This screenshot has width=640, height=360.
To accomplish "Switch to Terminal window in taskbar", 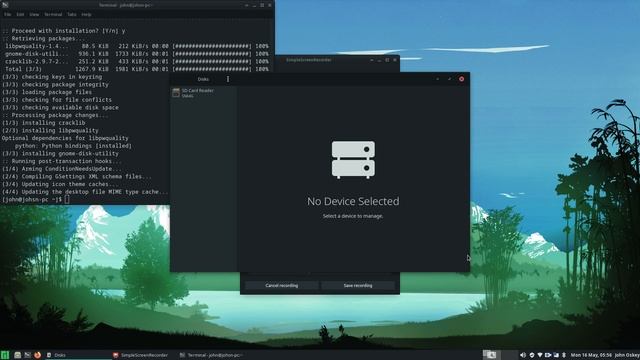I will [x=211, y=355].
